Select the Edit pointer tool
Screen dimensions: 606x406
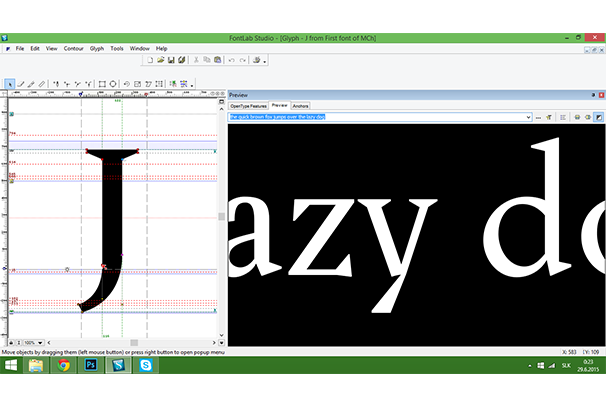pos(10,84)
